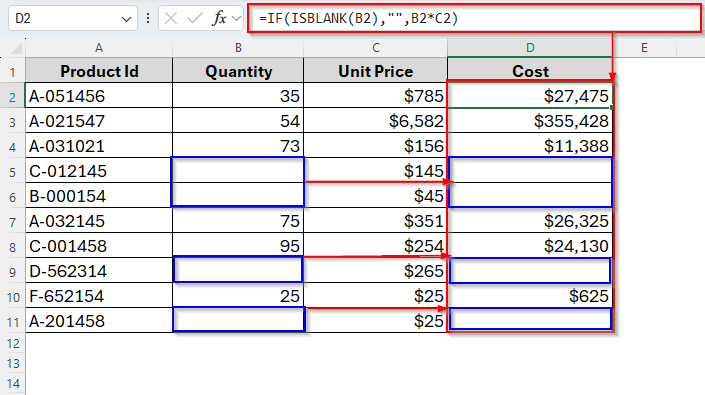Select cell containing D-562314
The image size is (705, 395).
click(x=99, y=271)
